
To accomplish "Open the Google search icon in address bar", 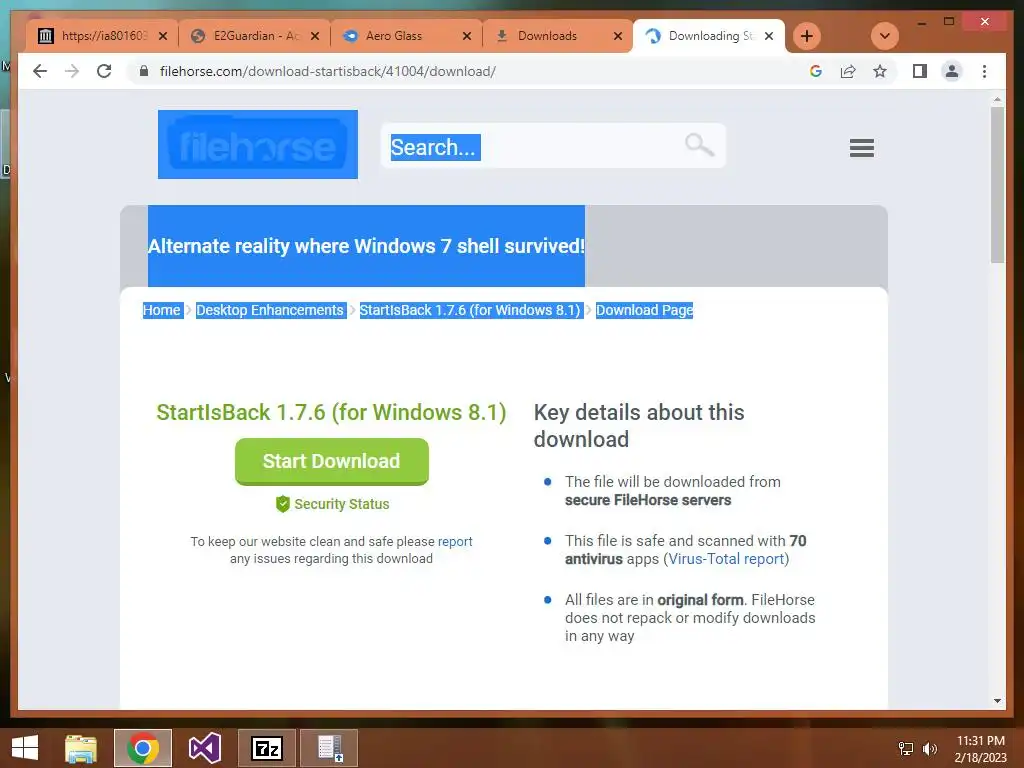I will pos(816,71).
